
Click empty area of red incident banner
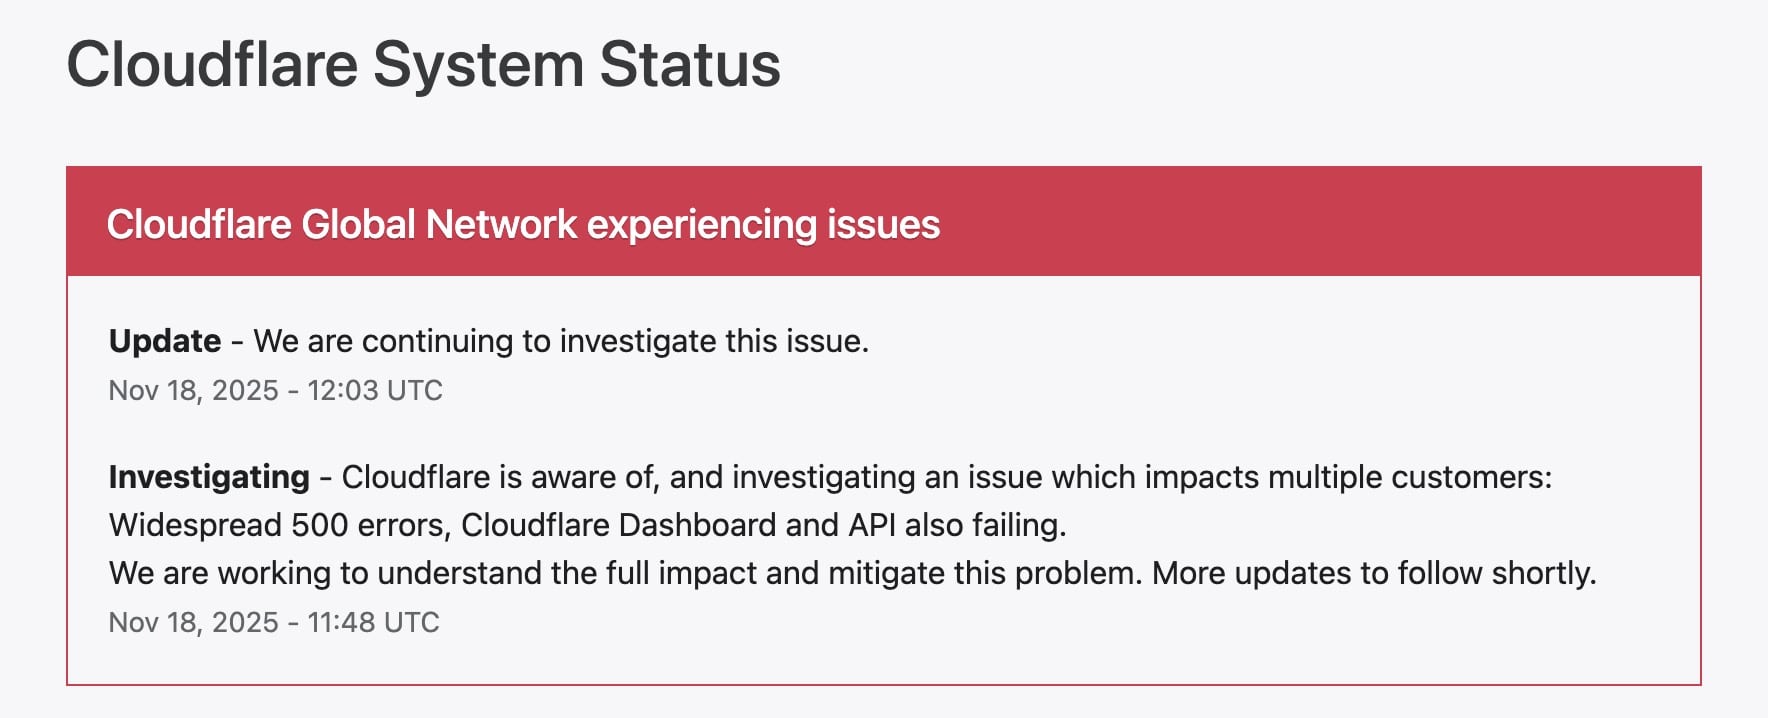(1300, 222)
